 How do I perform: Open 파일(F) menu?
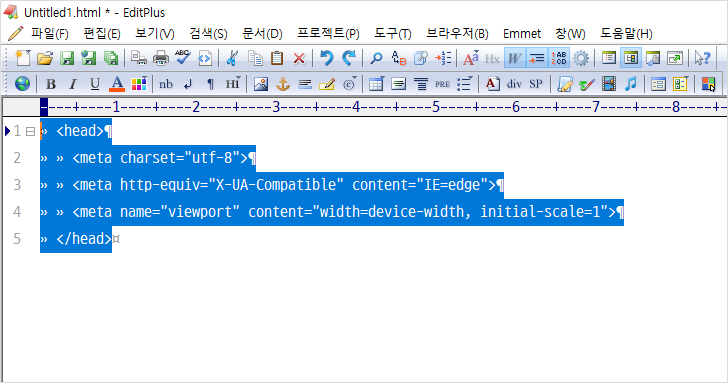coord(50,33)
